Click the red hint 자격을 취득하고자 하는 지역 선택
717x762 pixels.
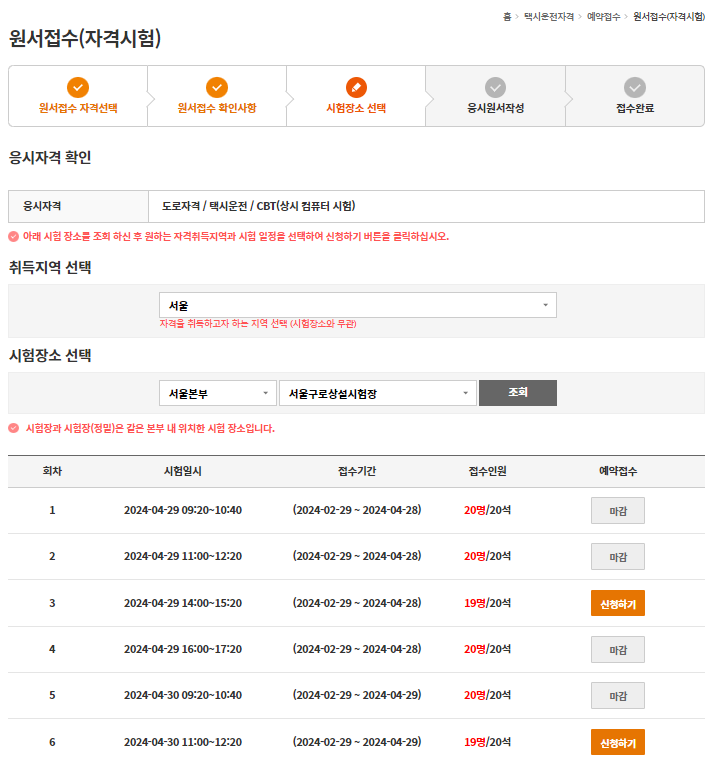click(258, 324)
